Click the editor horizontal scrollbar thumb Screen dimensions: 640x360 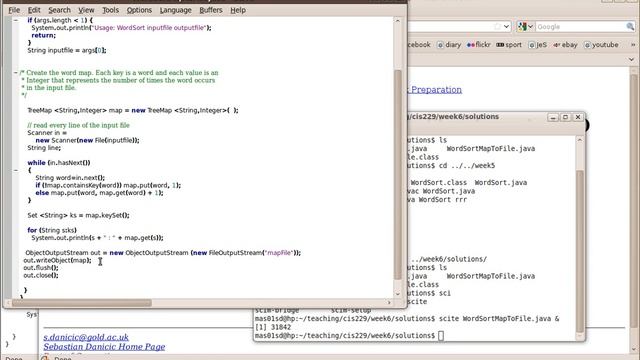point(82,303)
